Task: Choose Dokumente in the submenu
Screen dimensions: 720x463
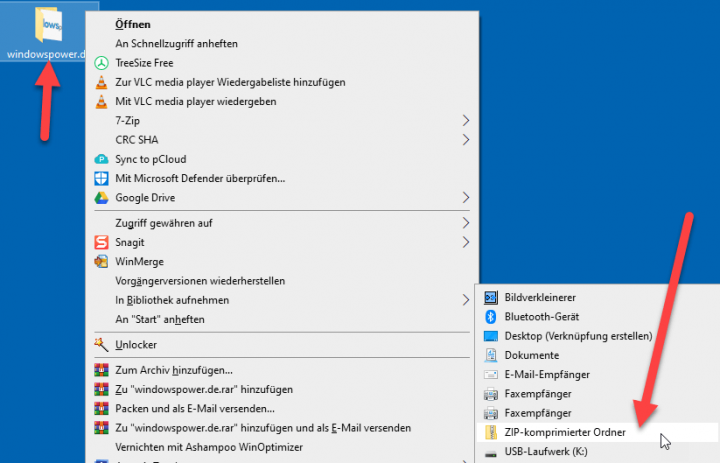Action: [598, 356]
